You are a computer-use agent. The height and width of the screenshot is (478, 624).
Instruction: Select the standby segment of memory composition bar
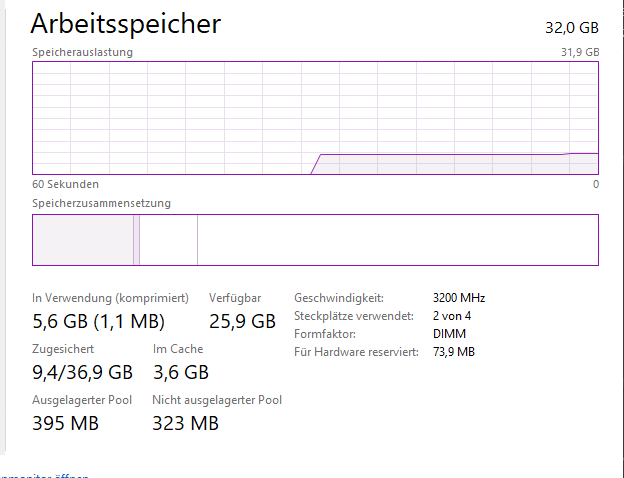168,240
